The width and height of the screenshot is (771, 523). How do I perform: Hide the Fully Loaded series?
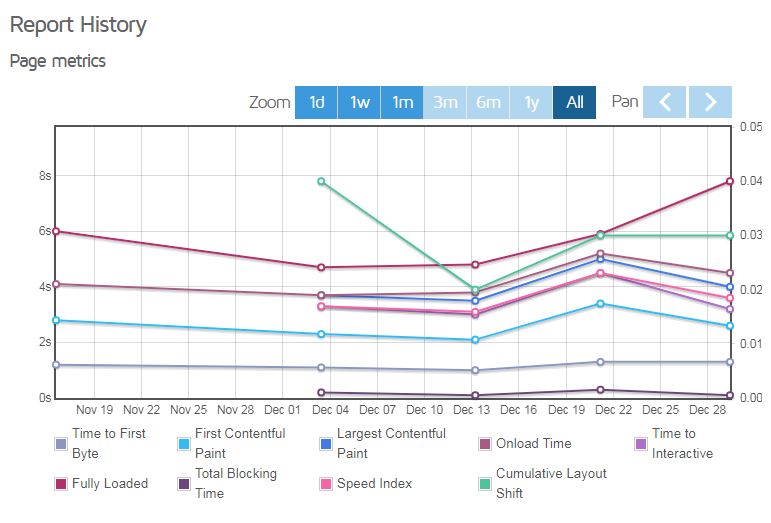pos(101,484)
